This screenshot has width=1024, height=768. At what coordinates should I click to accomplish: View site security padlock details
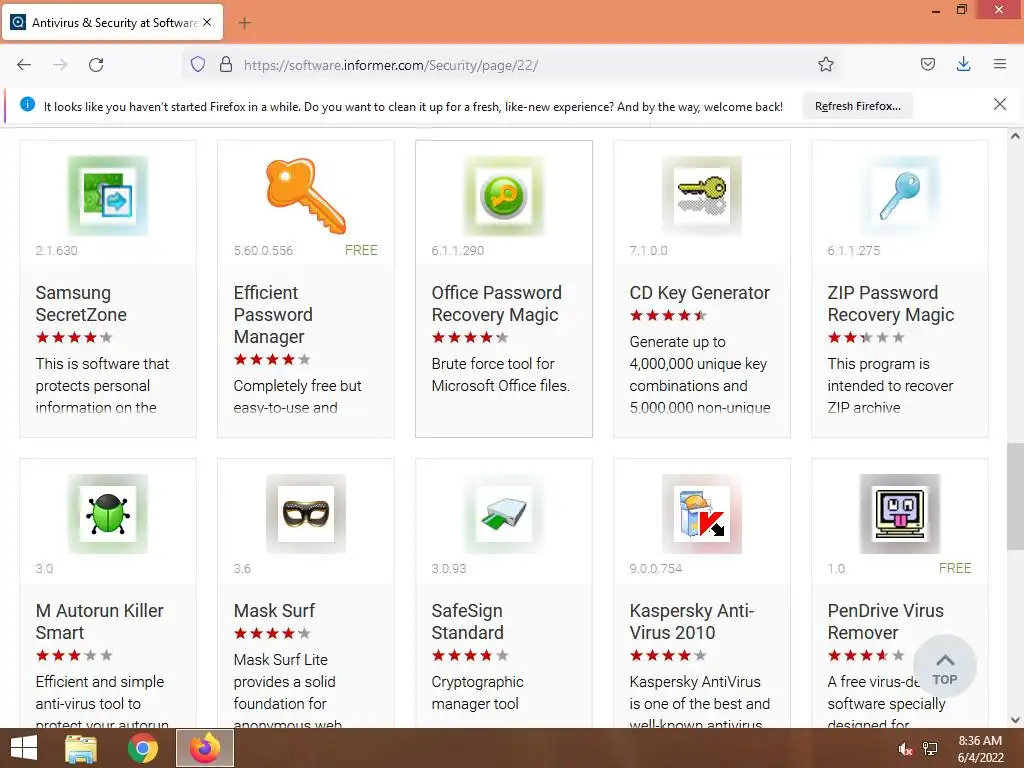click(x=226, y=65)
